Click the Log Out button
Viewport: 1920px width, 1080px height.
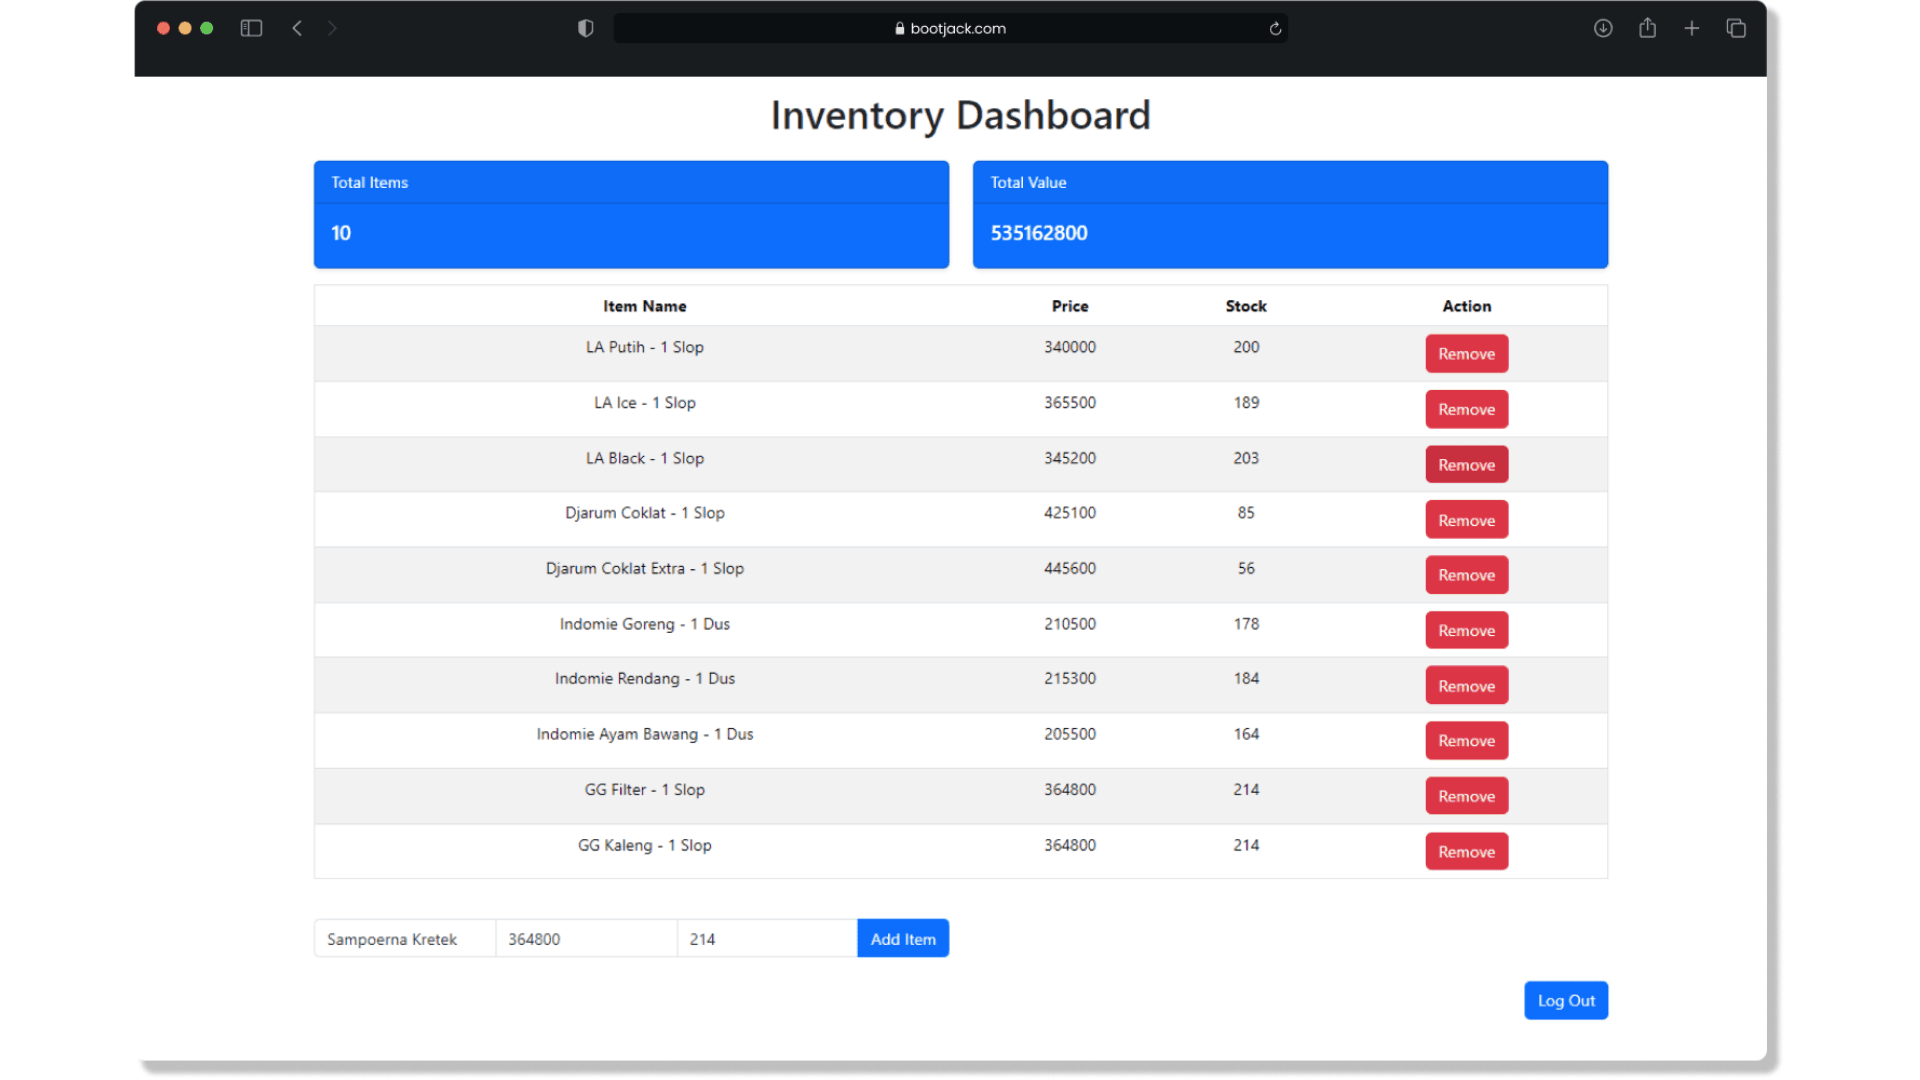(x=1565, y=1001)
